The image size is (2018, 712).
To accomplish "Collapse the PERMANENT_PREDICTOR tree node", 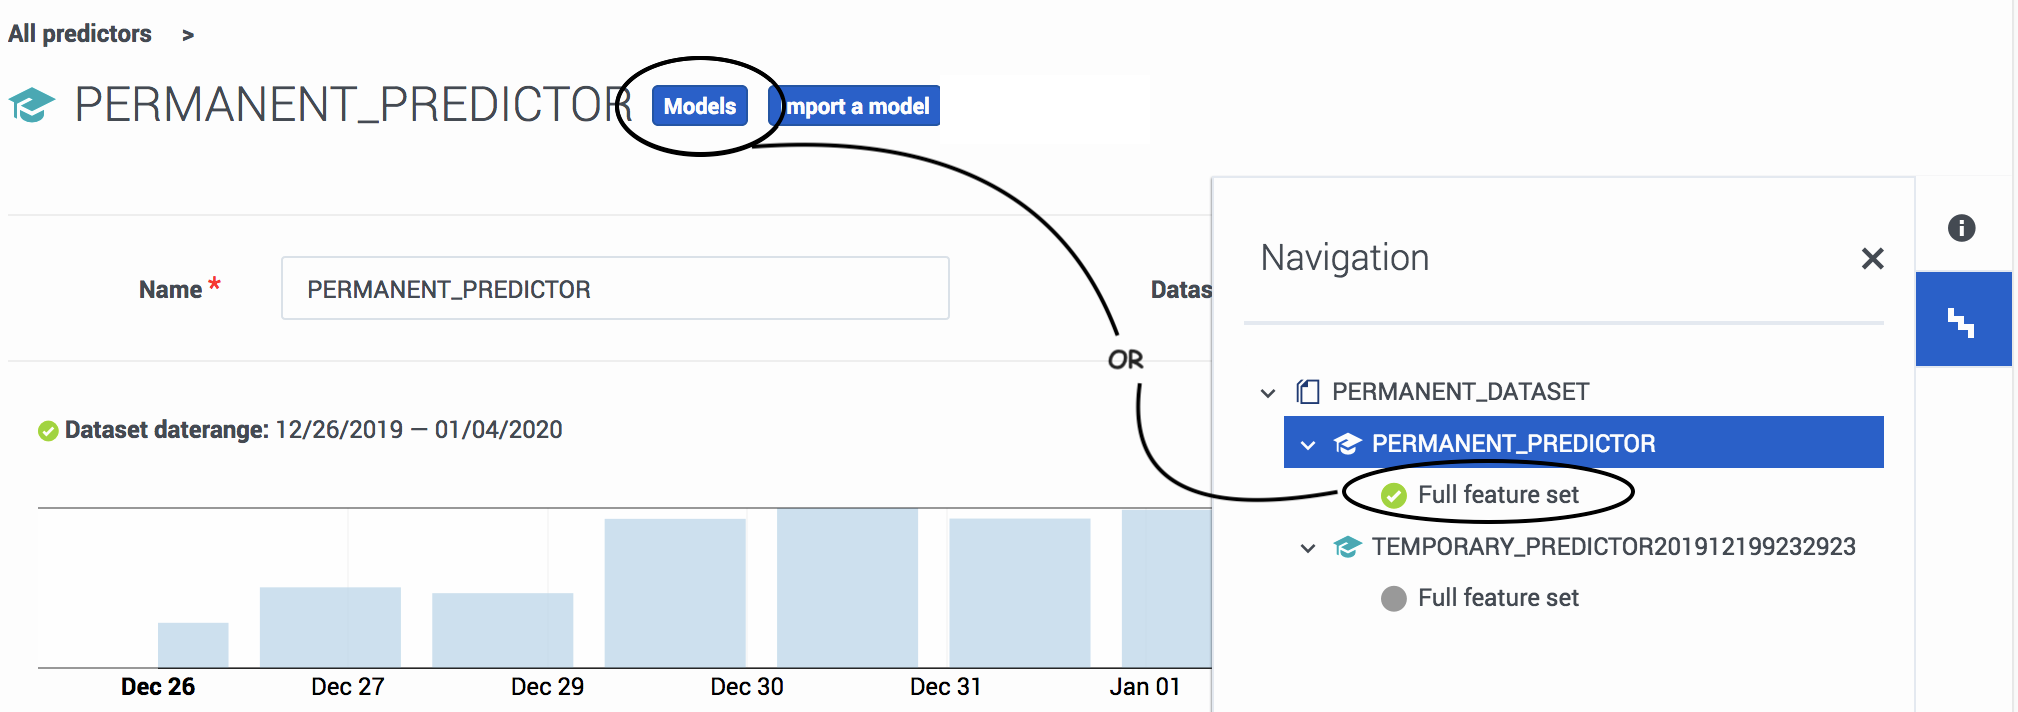I will [1308, 445].
